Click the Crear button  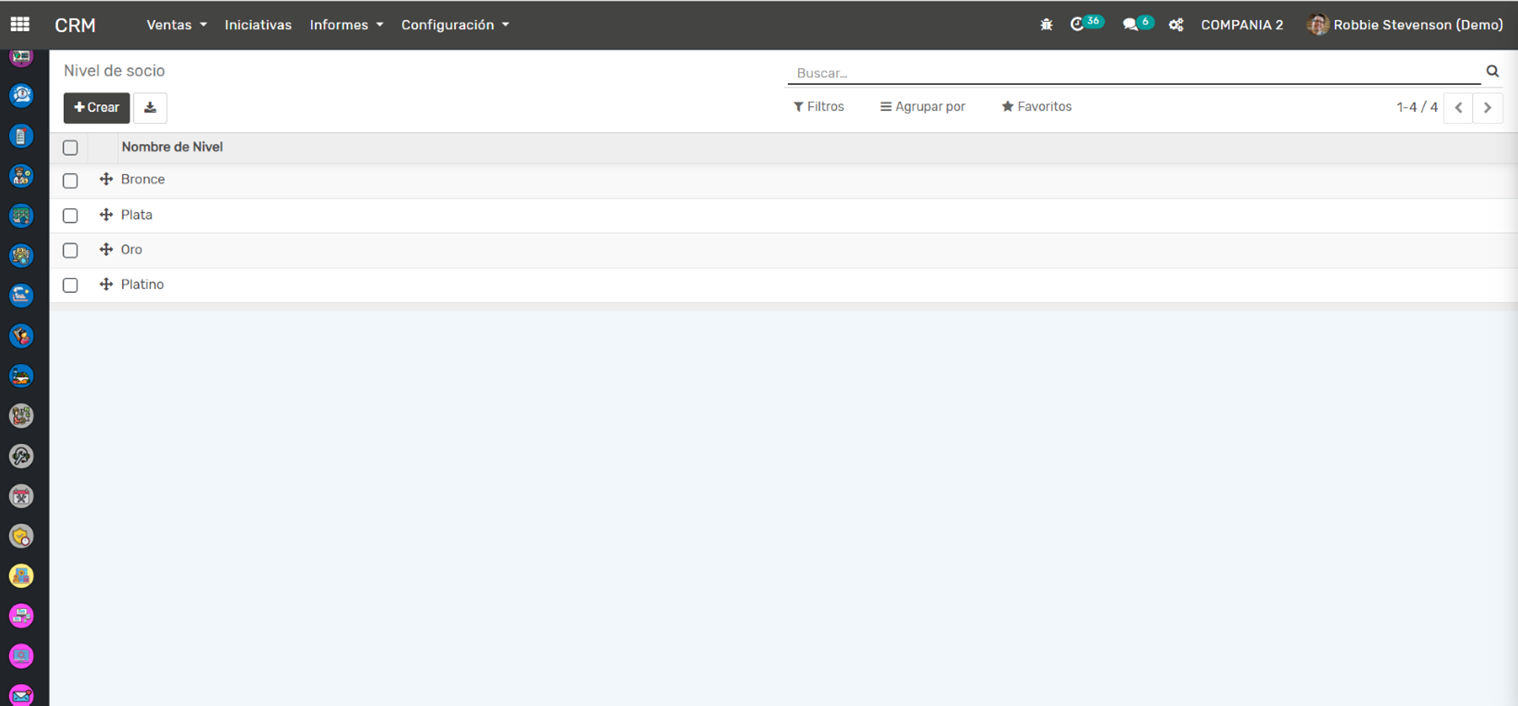click(97, 108)
